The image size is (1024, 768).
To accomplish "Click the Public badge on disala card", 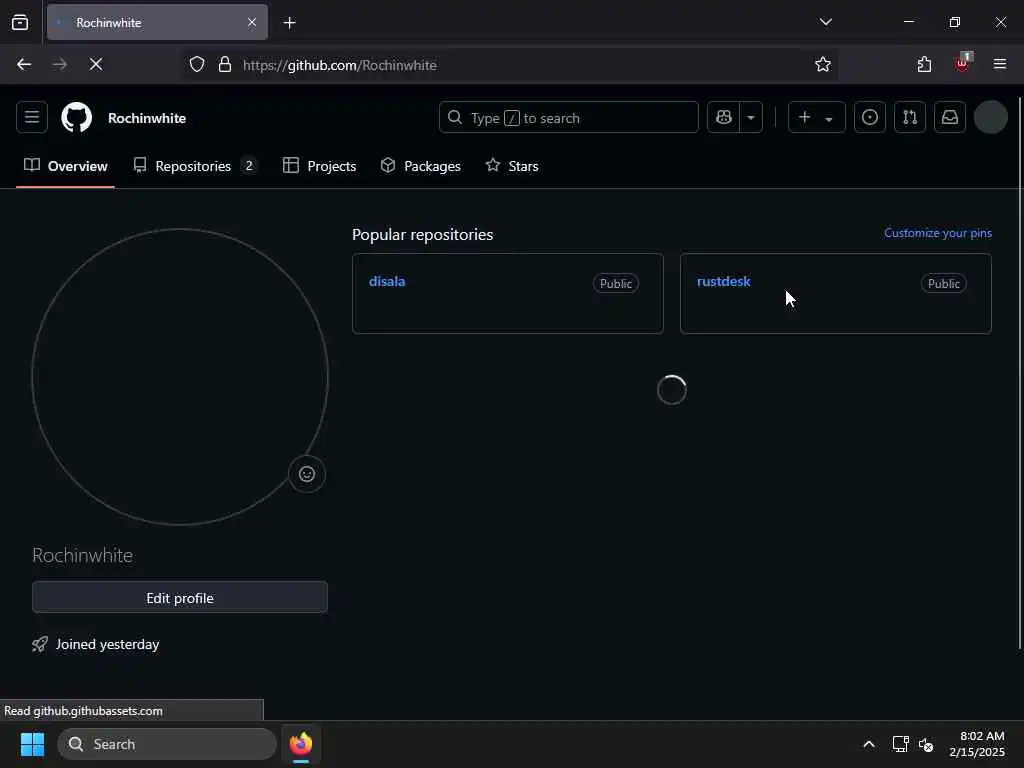I will [x=616, y=283].
